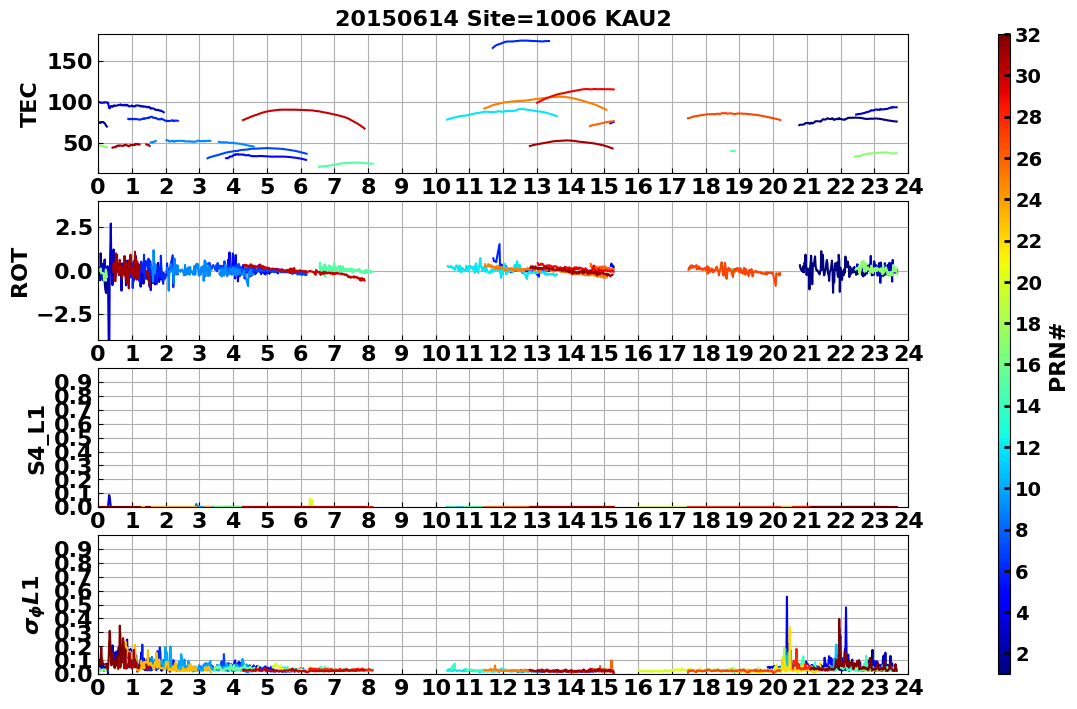Click colorbar tick label '14'
This screenshot has height=709, width=1077.
1028,406
